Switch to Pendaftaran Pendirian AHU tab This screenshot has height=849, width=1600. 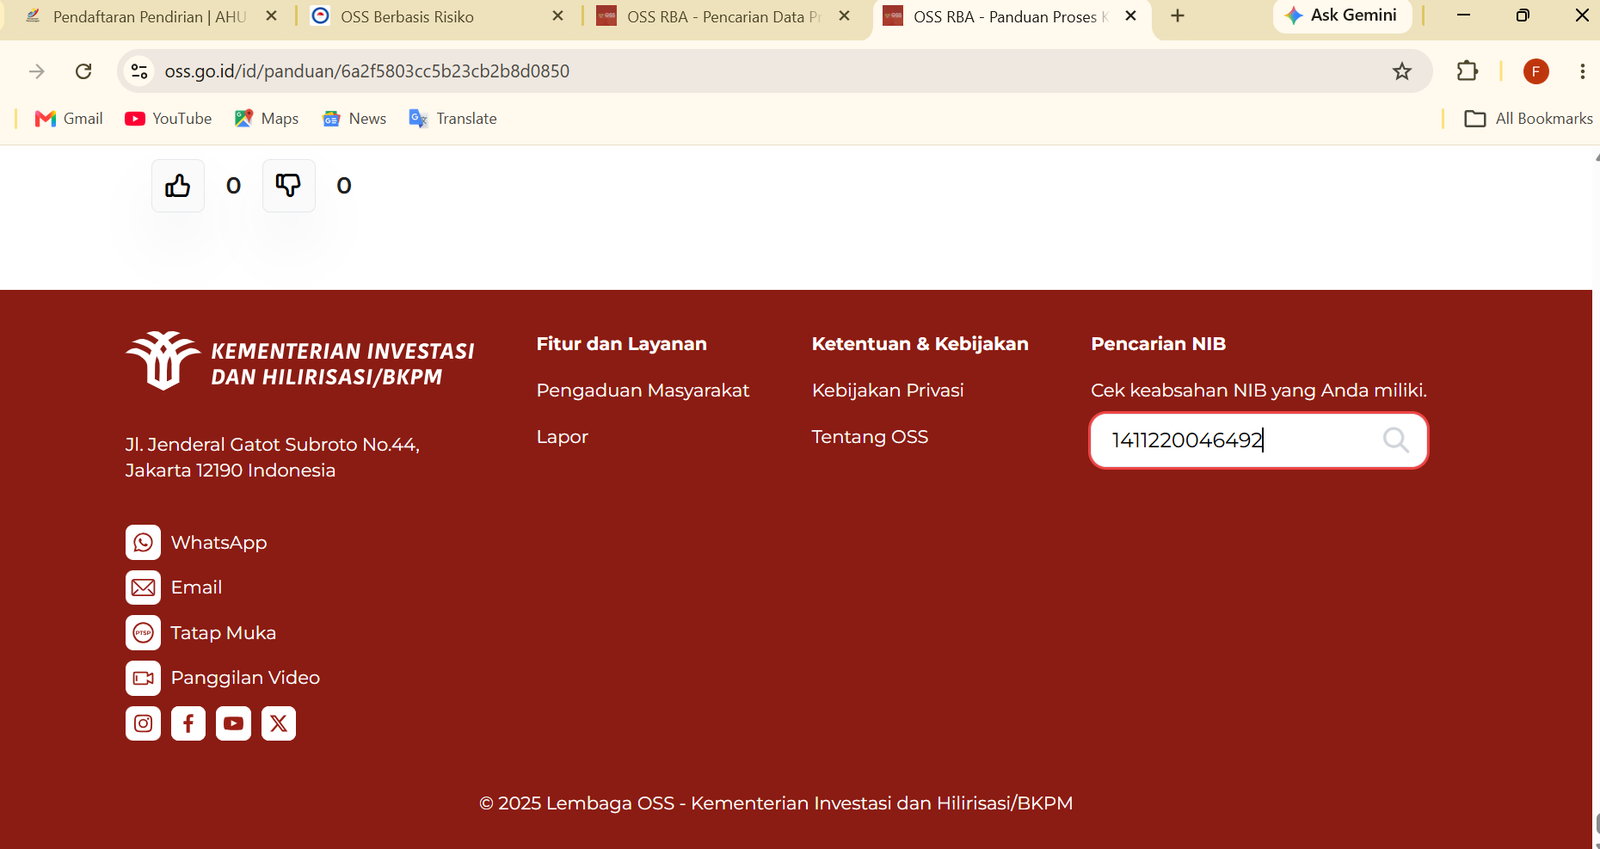(150, 17)
